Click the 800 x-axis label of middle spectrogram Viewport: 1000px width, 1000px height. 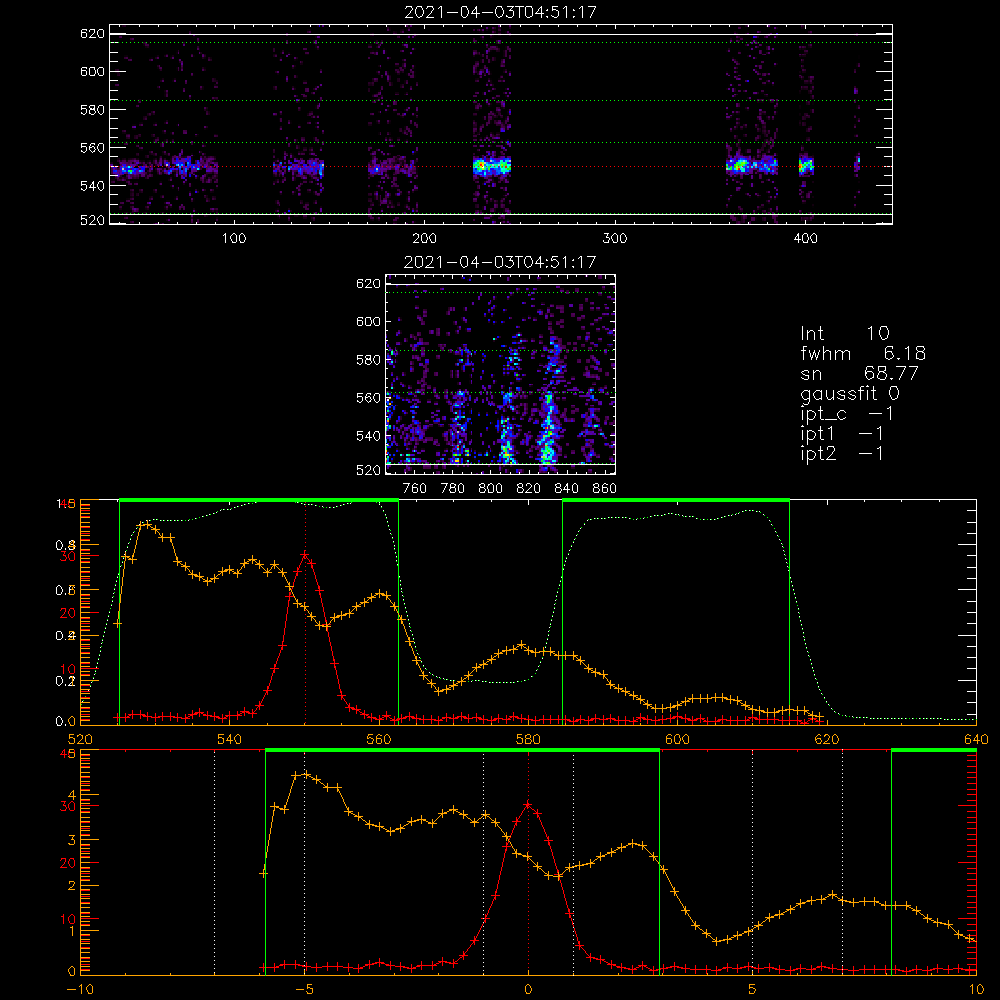490,489
